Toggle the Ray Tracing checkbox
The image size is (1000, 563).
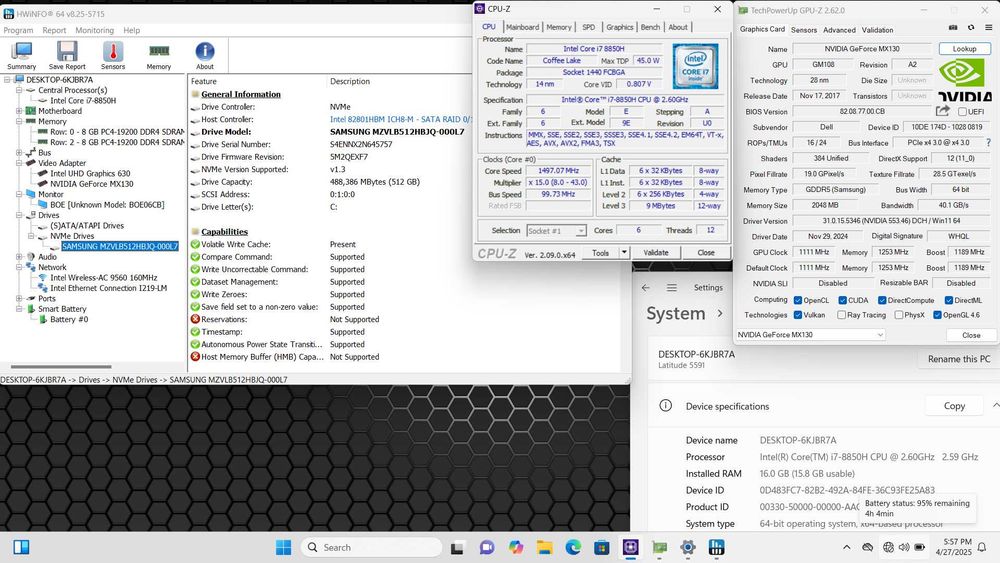841,315
